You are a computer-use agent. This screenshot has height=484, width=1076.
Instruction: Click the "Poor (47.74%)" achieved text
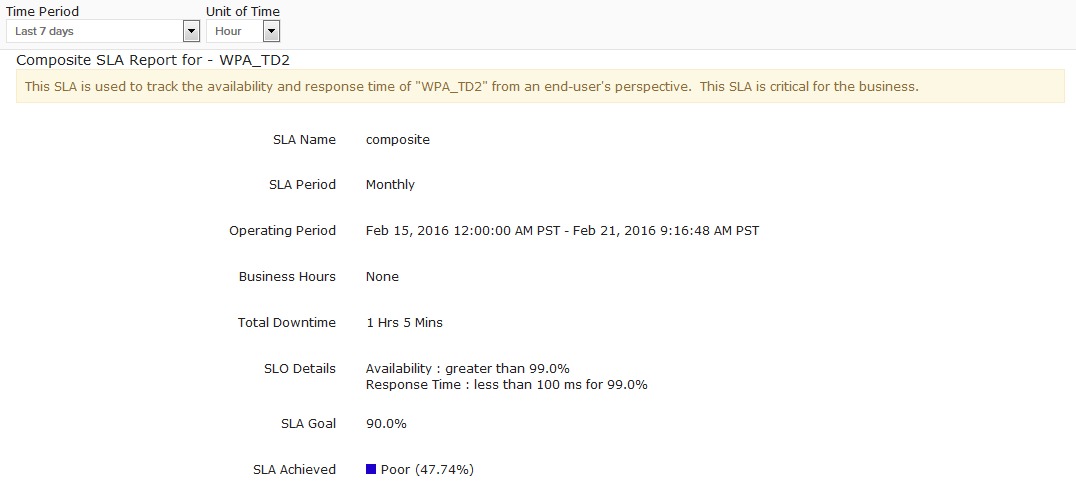pyautogui.click(x=427, y=470)
